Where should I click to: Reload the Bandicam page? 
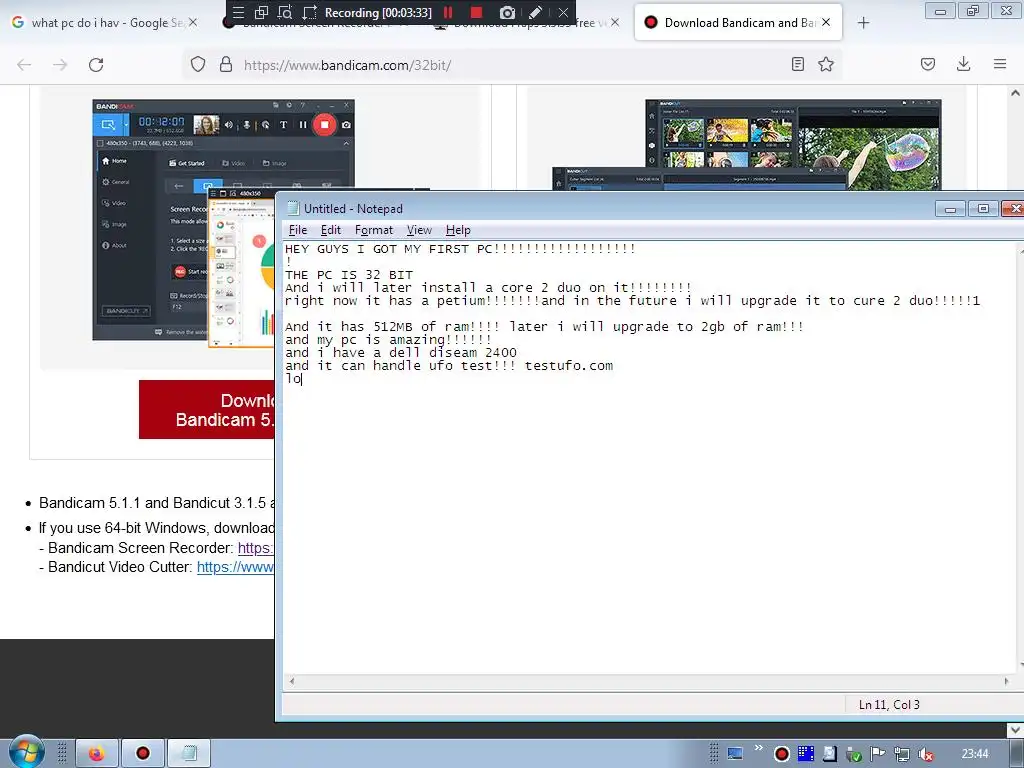tap(96, 65)
